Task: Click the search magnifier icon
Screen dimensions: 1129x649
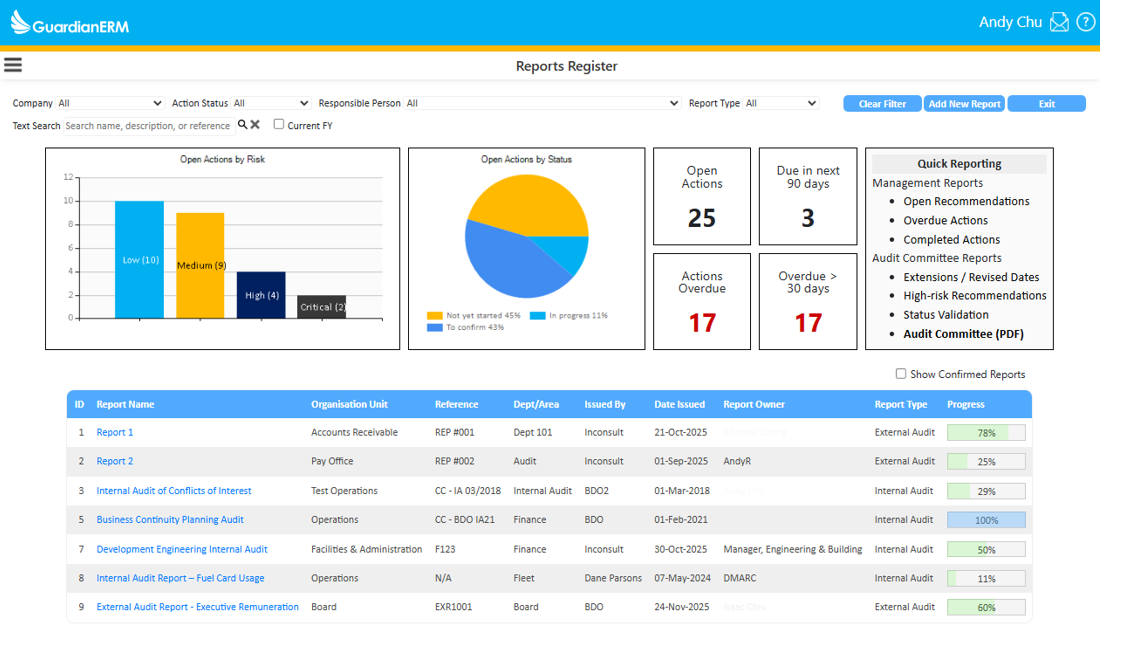Action: (242, 125)
